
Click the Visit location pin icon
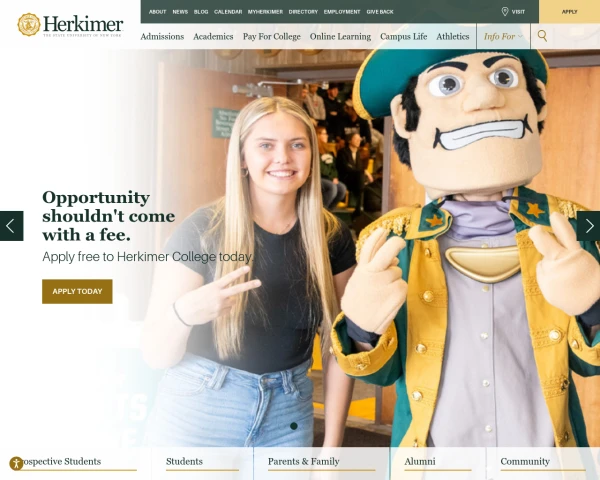pos(505,11)
